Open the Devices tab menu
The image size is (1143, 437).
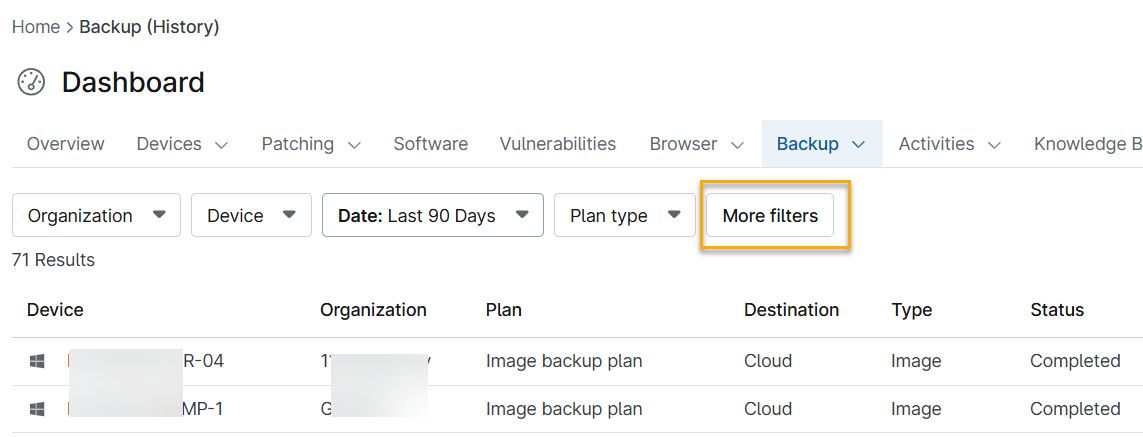click(182, 144)
